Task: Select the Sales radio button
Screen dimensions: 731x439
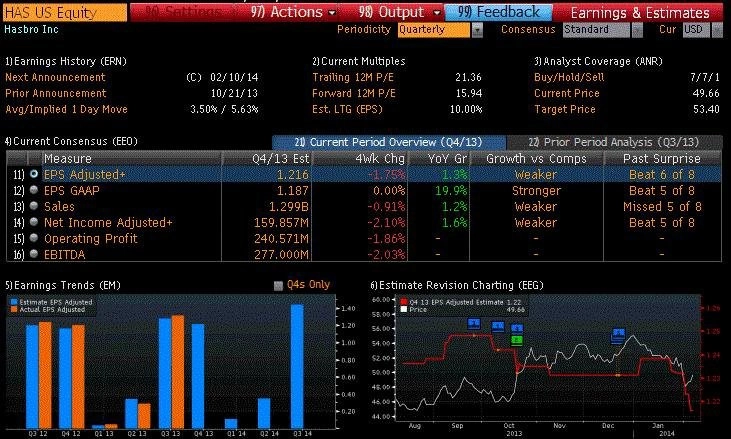Action: (x=34, y=206)
